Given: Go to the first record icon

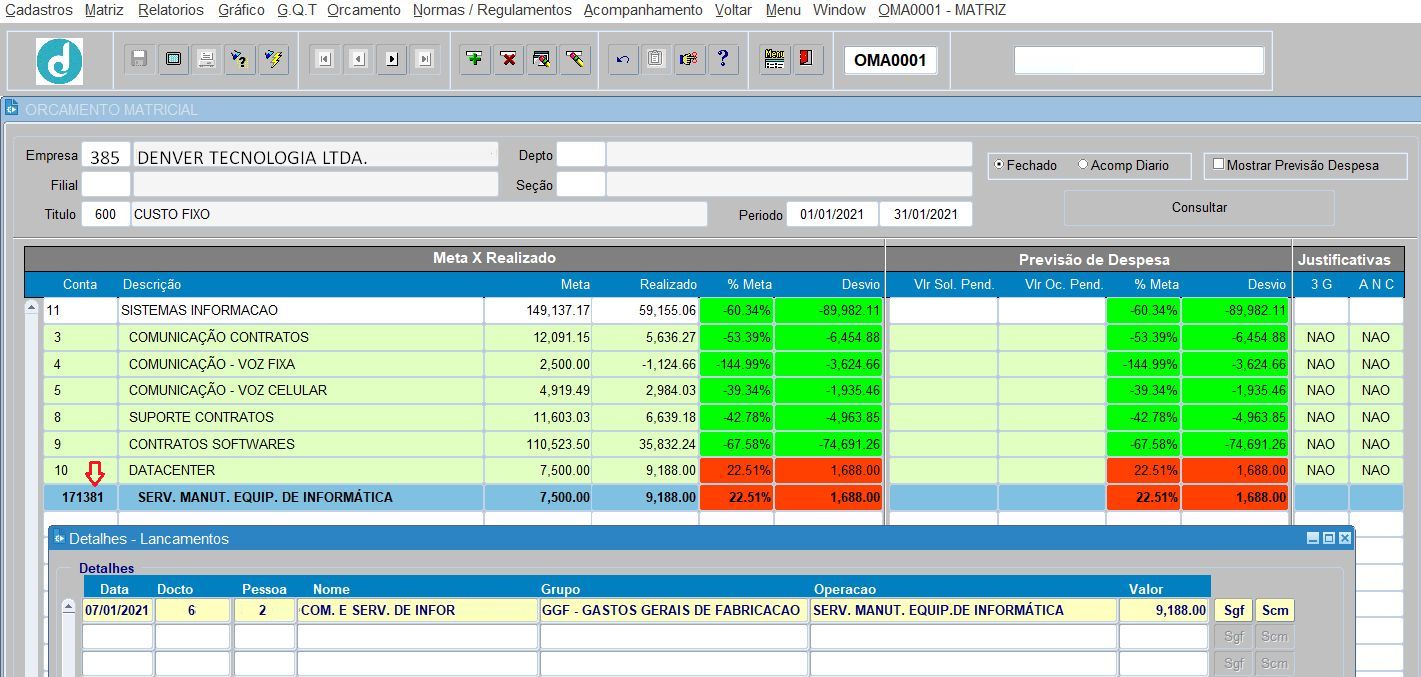Looking at the screenshot, I should (x=324, y=59).
